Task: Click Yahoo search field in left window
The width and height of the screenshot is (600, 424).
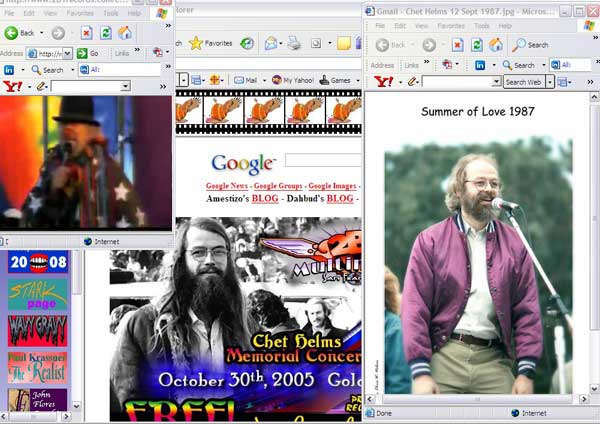Action: pyautogui.click(x=86, y=86)
